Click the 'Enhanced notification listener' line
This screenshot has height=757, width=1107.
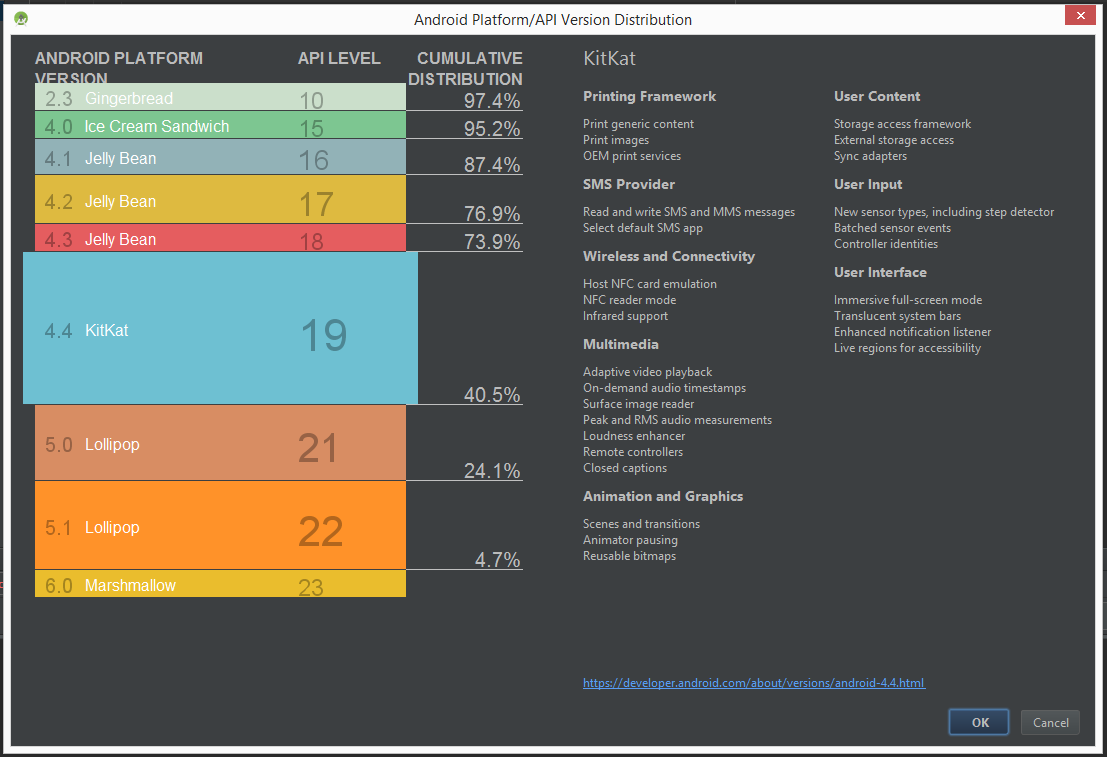(912, 332)
